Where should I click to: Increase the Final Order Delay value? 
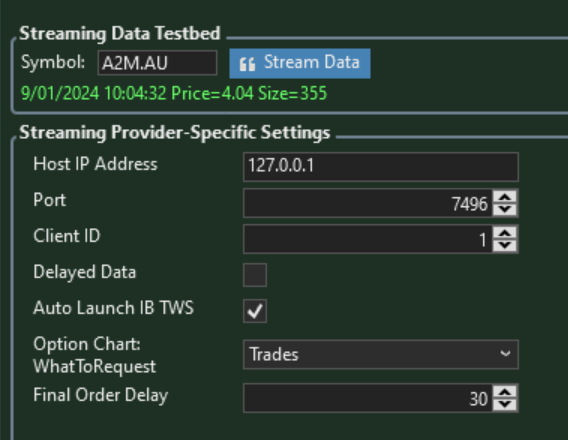pyautogui.click(x=505, y=392)
